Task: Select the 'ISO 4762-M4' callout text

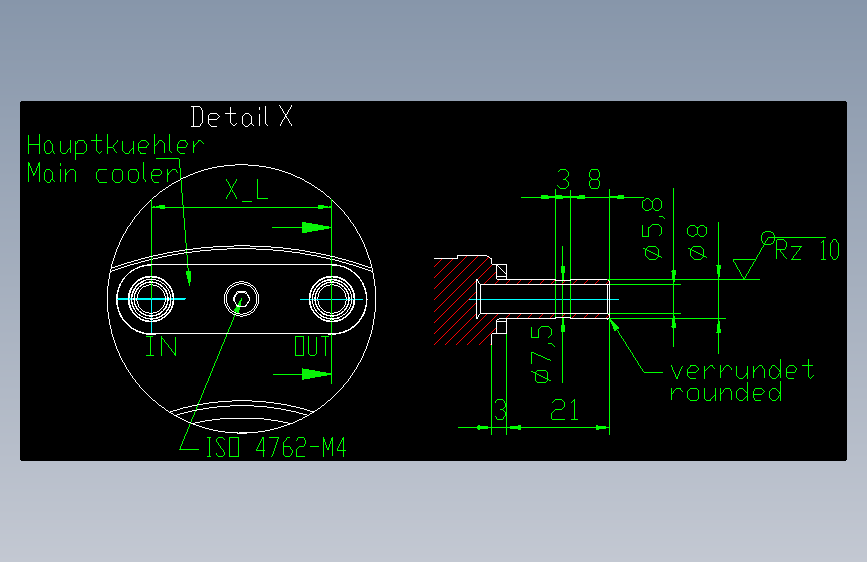Action: (276, 447)
